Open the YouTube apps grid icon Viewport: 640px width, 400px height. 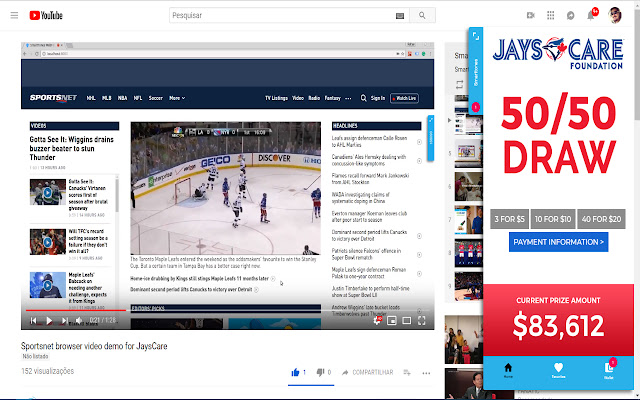(x=551, y=16)
